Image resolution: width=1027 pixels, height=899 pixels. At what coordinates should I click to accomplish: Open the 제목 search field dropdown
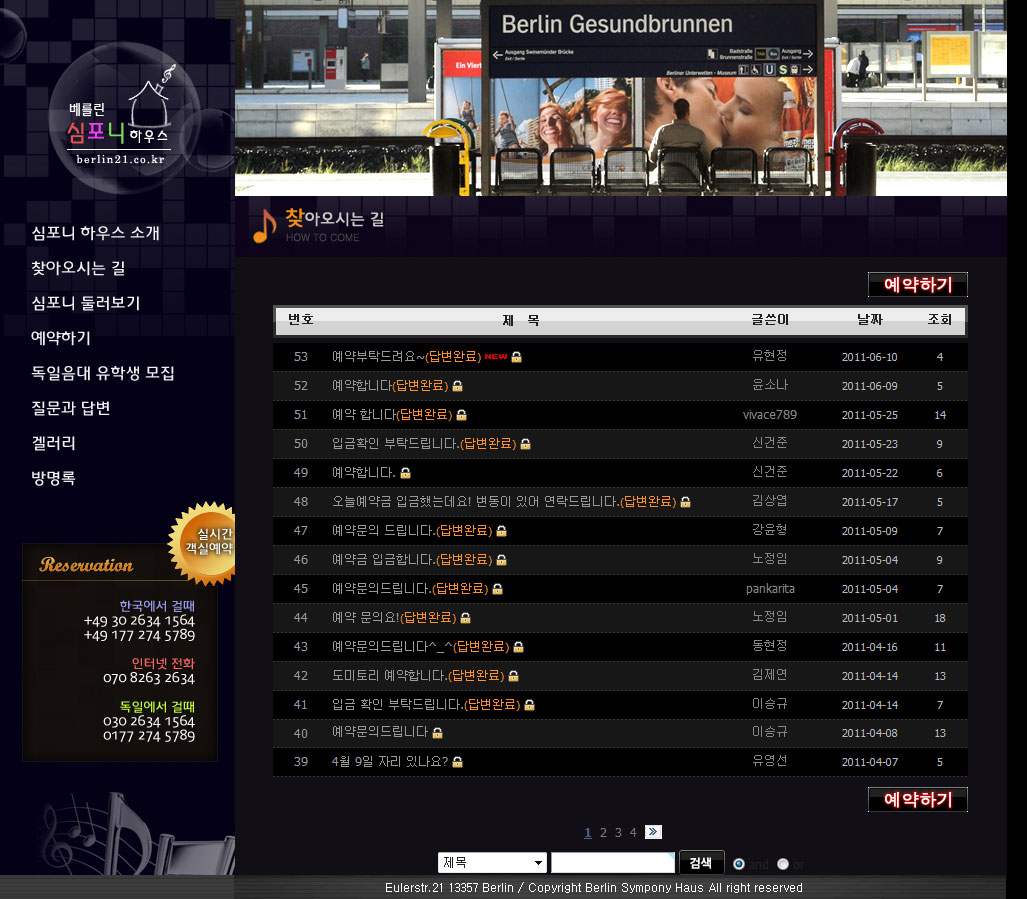492,862
